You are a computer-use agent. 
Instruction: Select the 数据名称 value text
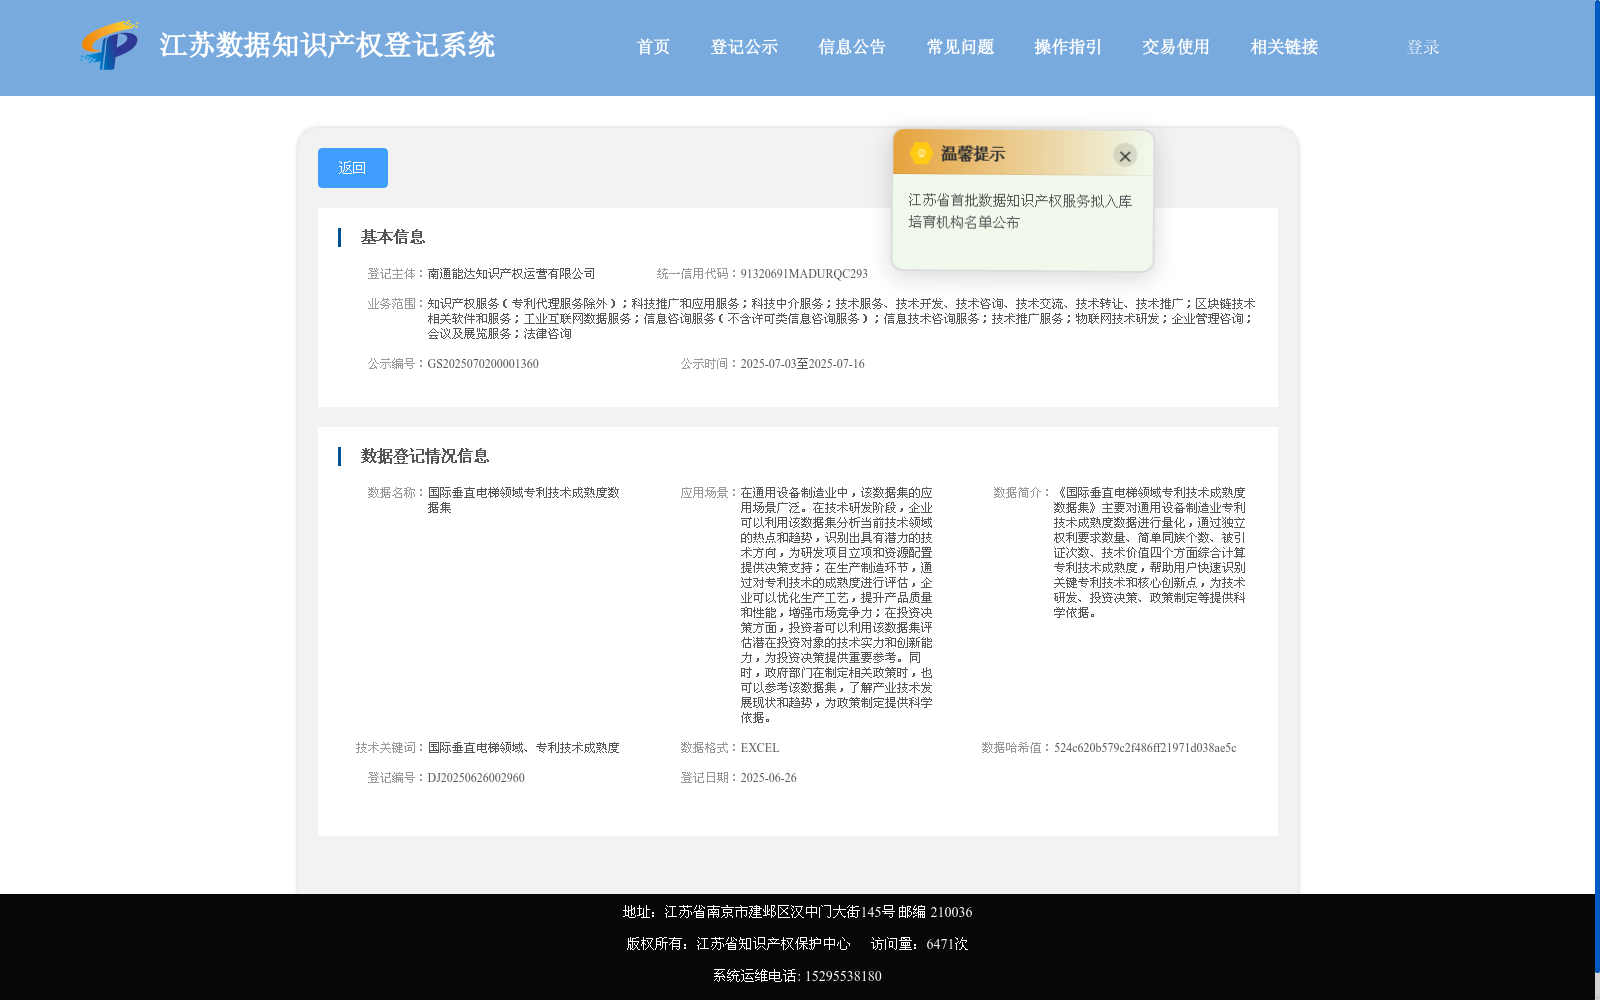(524, 500)
